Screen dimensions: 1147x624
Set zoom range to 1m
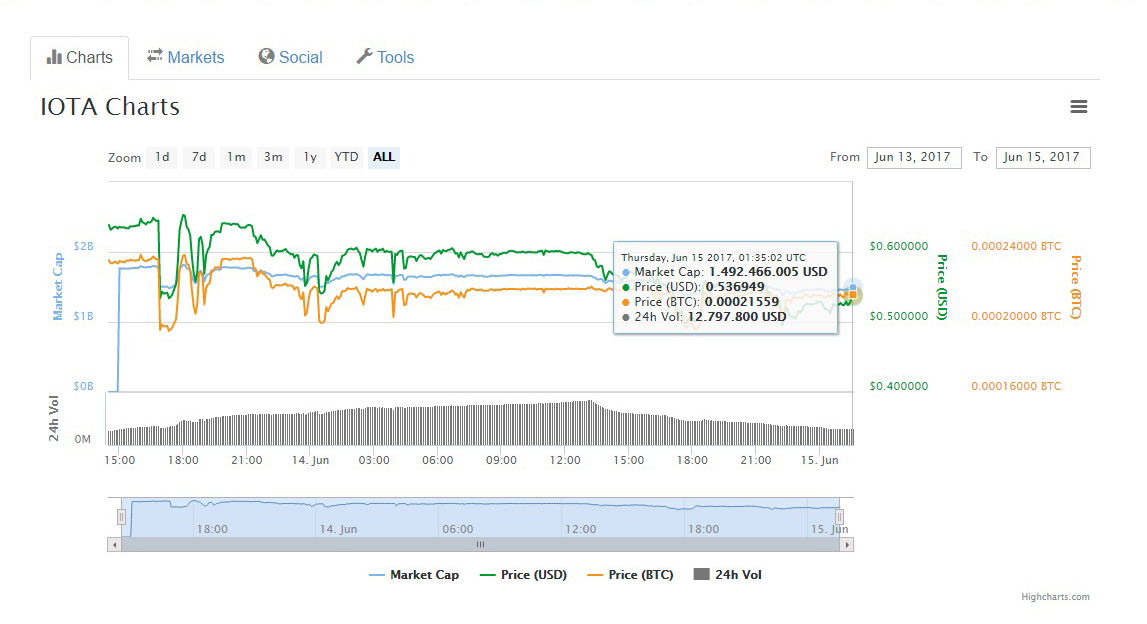(236, 157)
